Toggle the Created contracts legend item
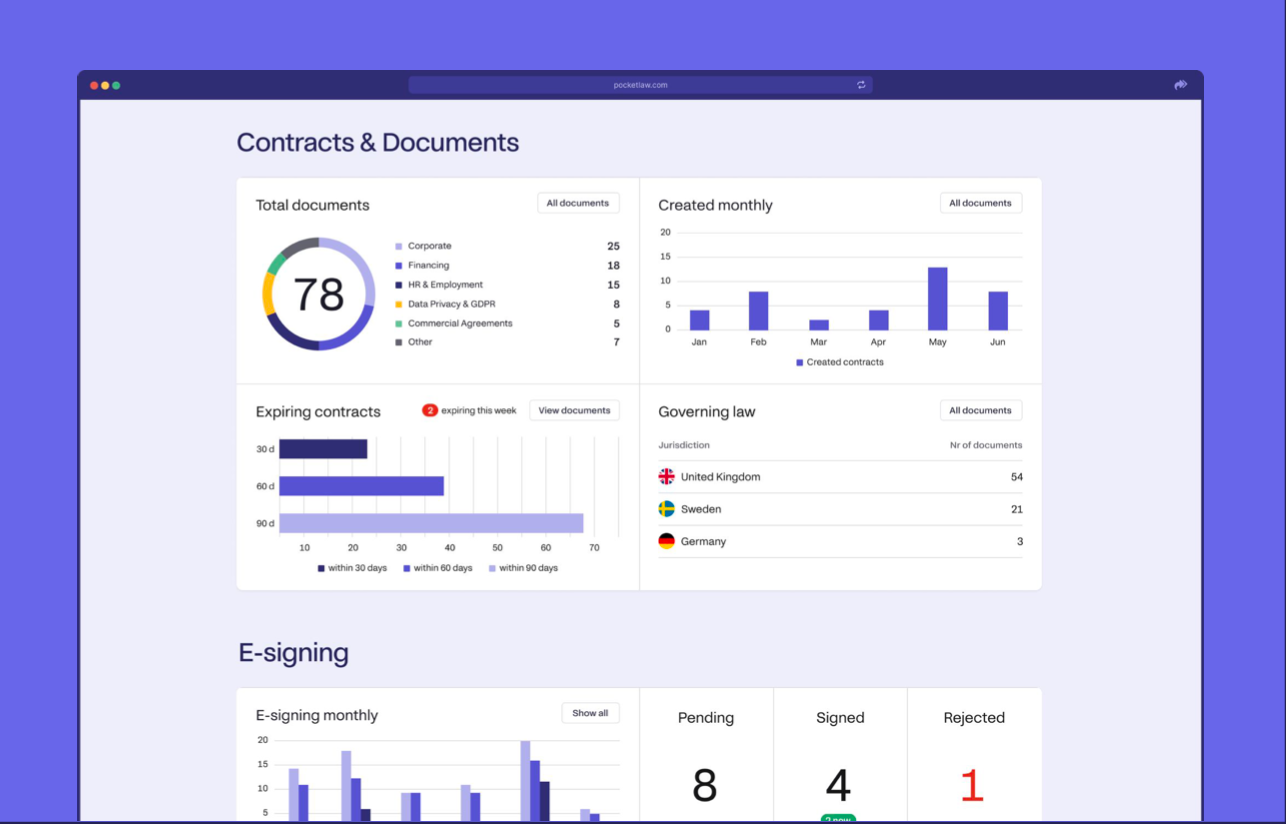The image size is (1286, 824). (x=840, y=362)
